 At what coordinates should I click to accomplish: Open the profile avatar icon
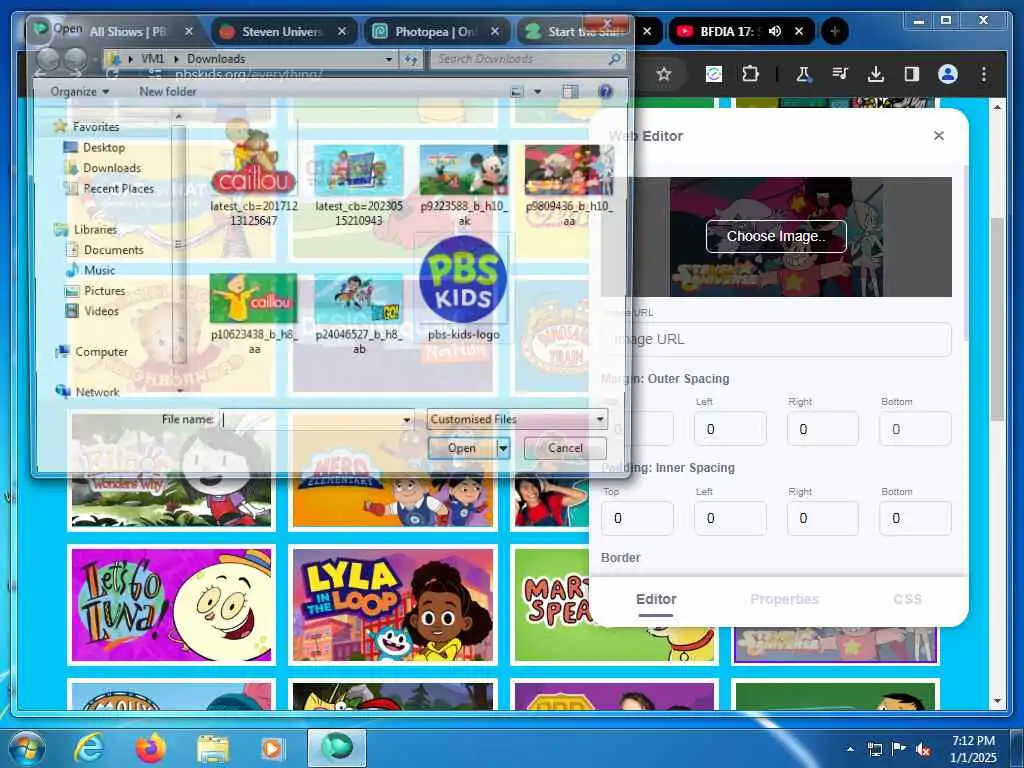[x=948, y=74]
